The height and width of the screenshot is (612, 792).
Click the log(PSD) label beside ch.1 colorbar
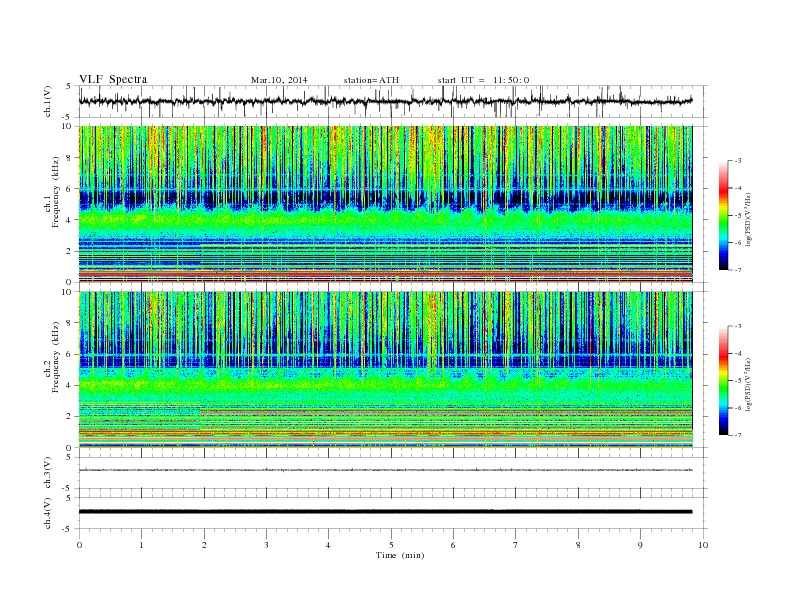click(748, 219)
